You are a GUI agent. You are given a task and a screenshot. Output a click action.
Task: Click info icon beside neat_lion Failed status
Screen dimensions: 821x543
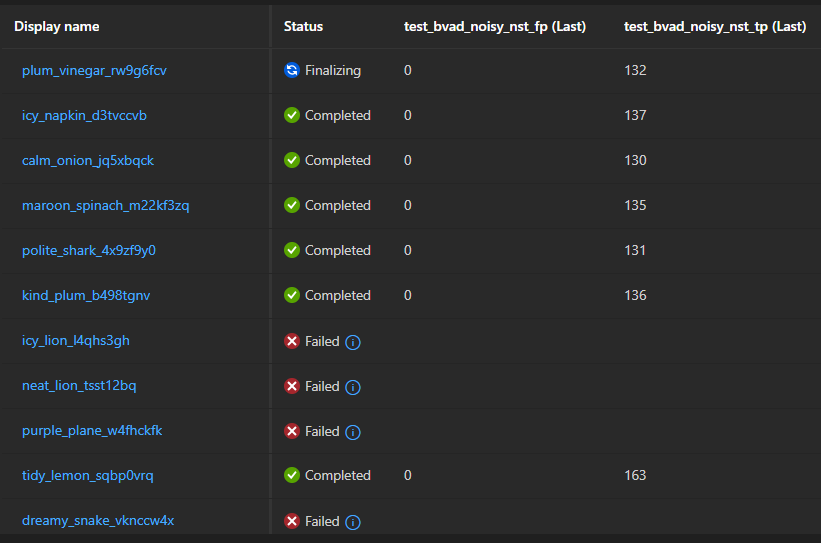pos(353,387)
